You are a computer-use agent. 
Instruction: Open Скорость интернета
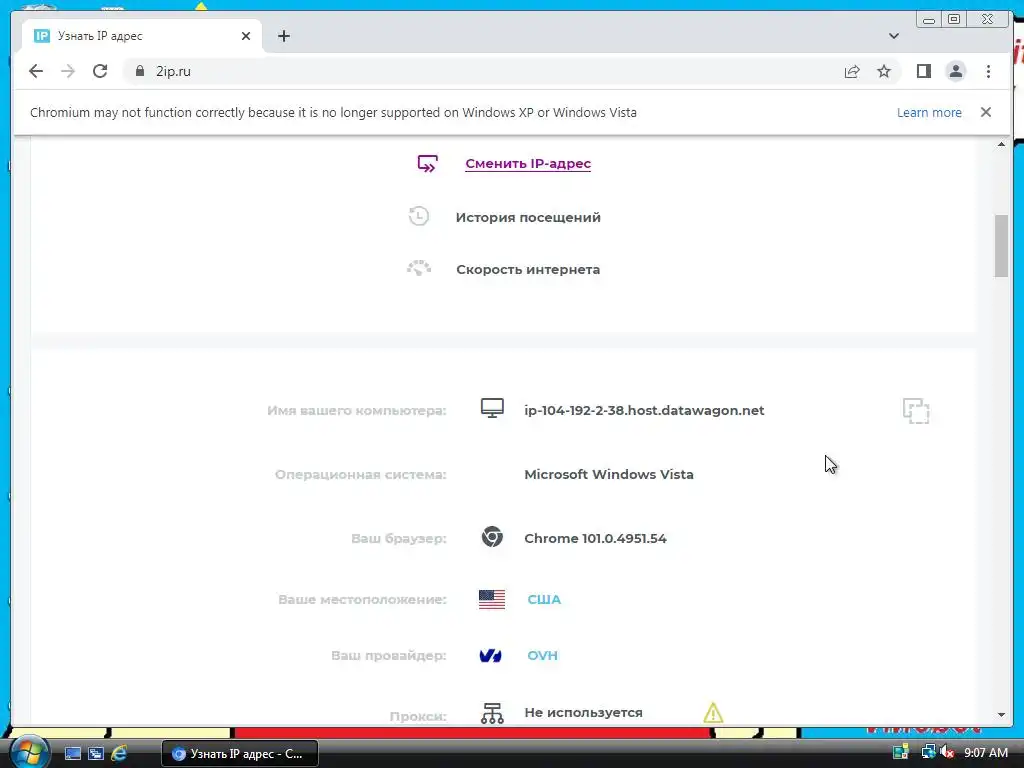click(528, 269)
